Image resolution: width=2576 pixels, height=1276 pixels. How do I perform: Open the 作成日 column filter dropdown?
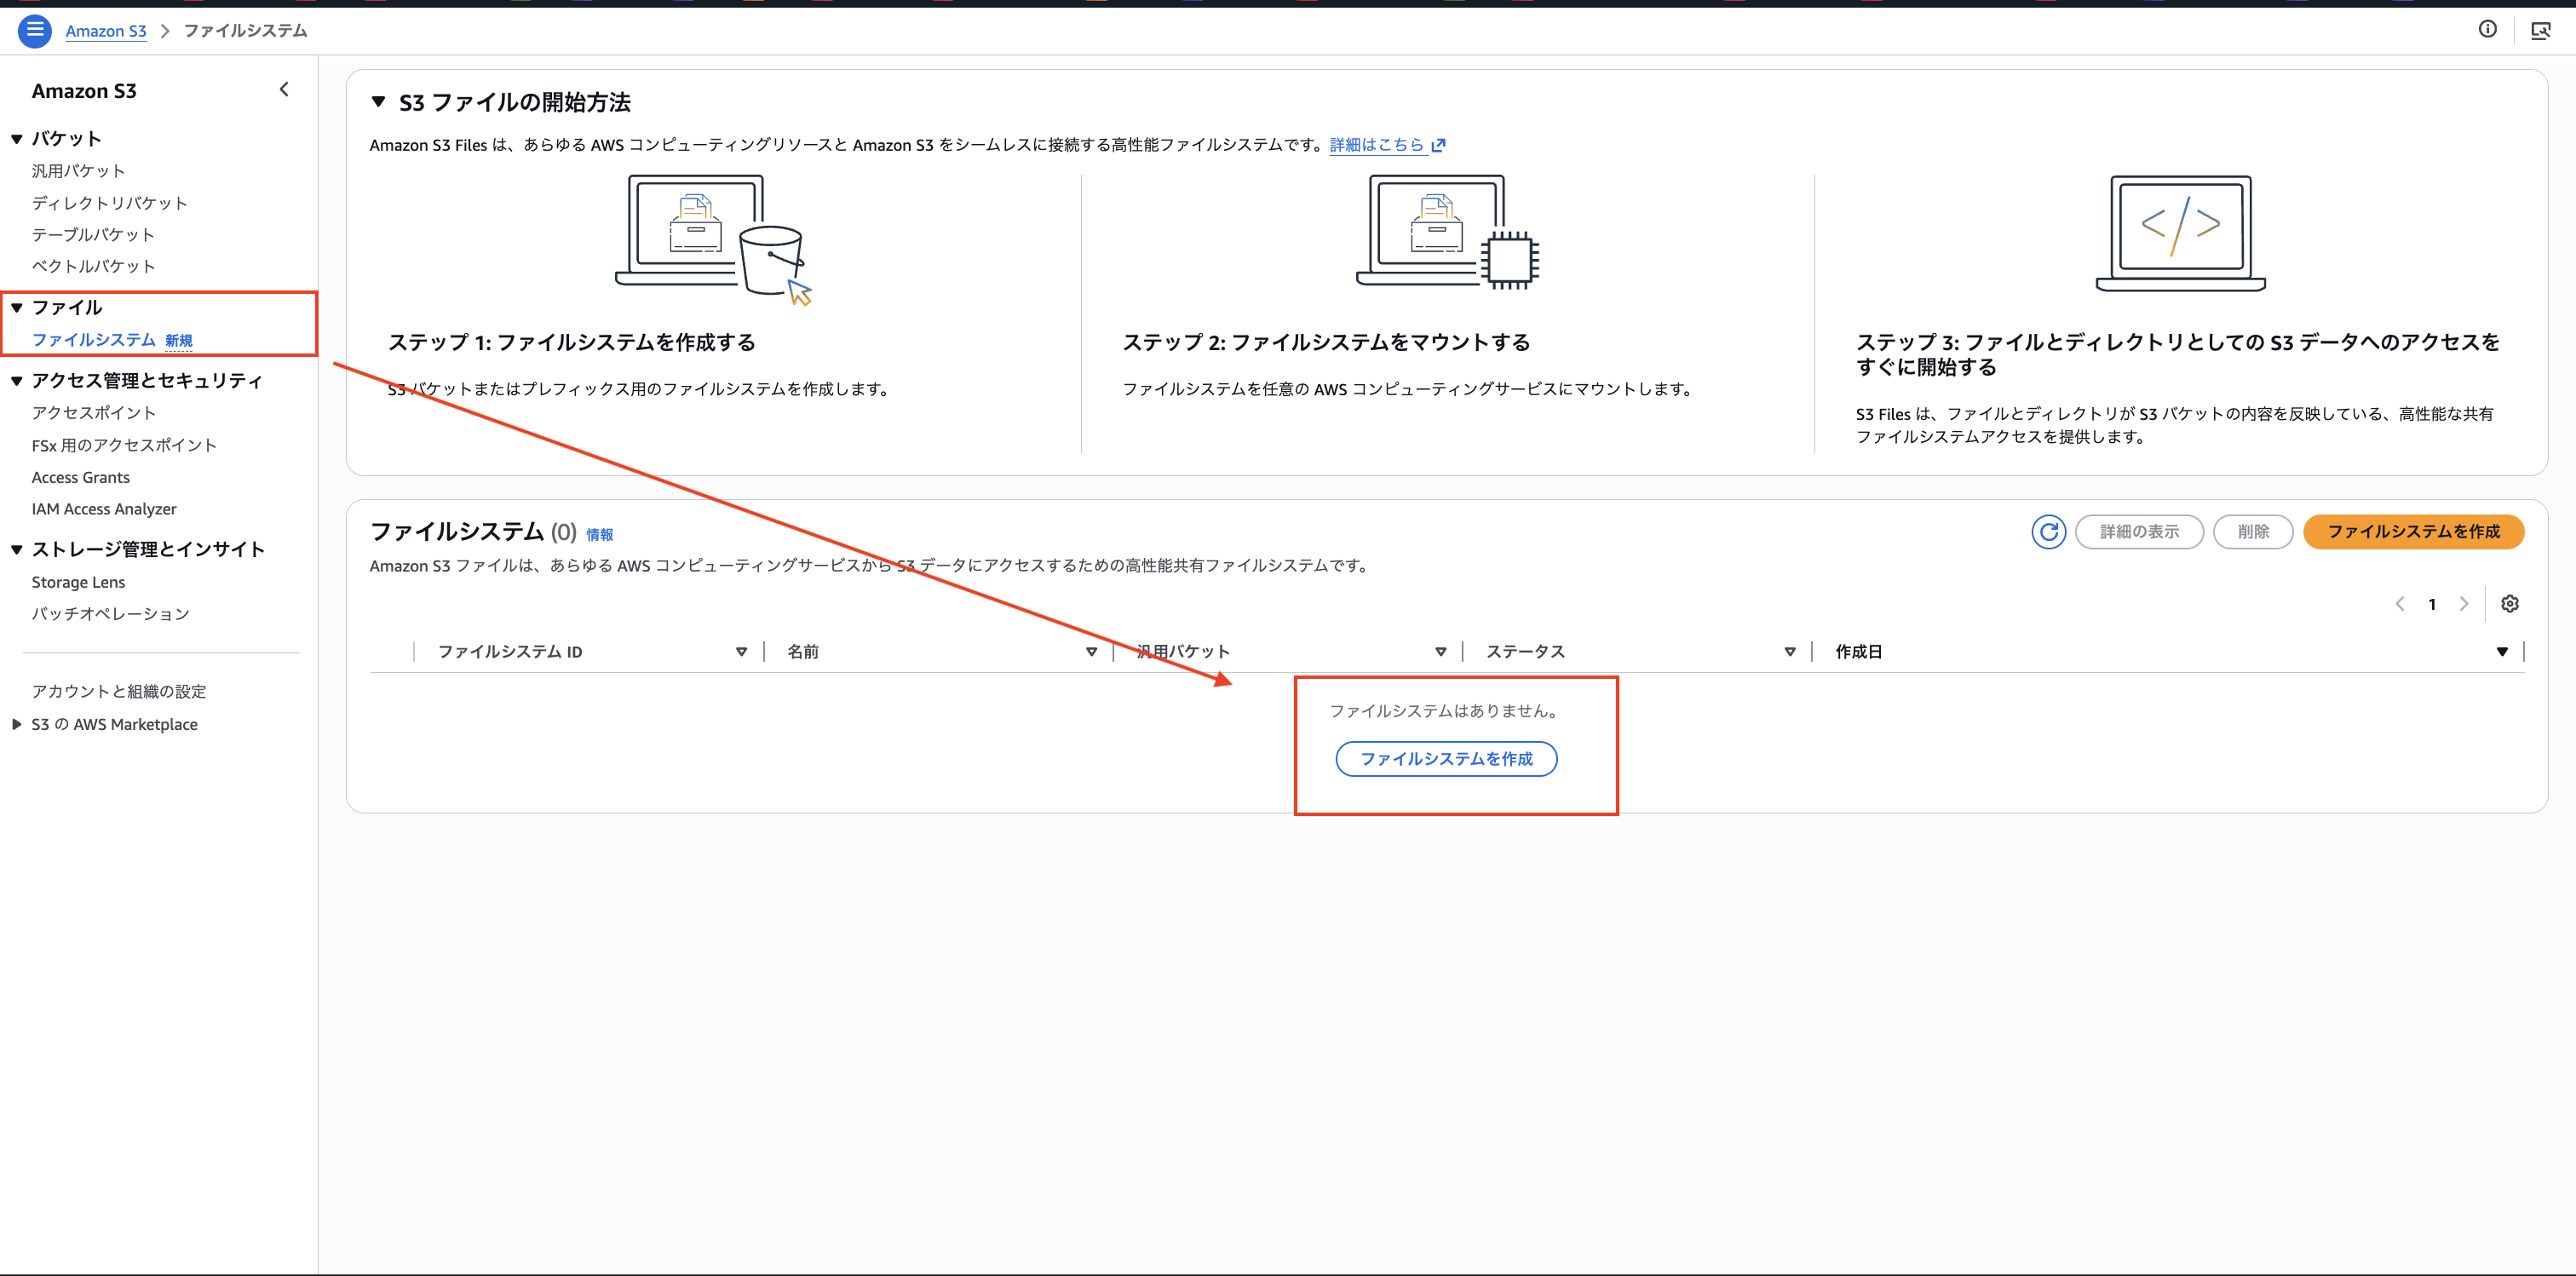(x=2503, y=650)
